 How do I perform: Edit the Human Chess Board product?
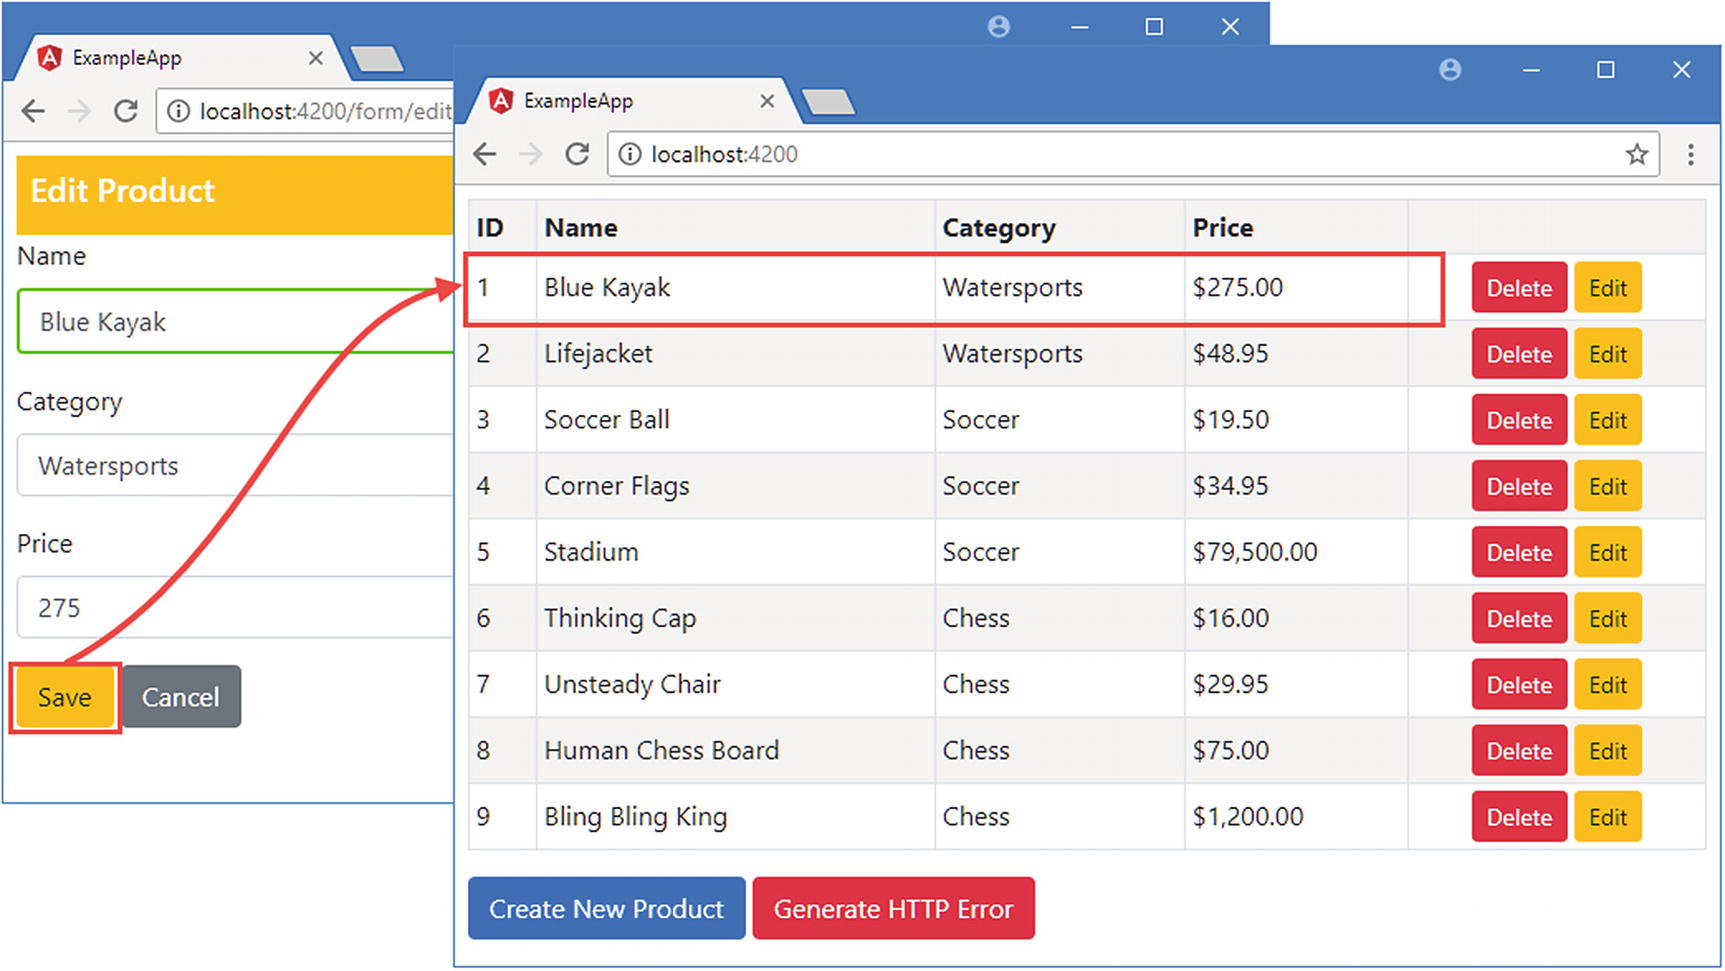tap(1608, 751)
